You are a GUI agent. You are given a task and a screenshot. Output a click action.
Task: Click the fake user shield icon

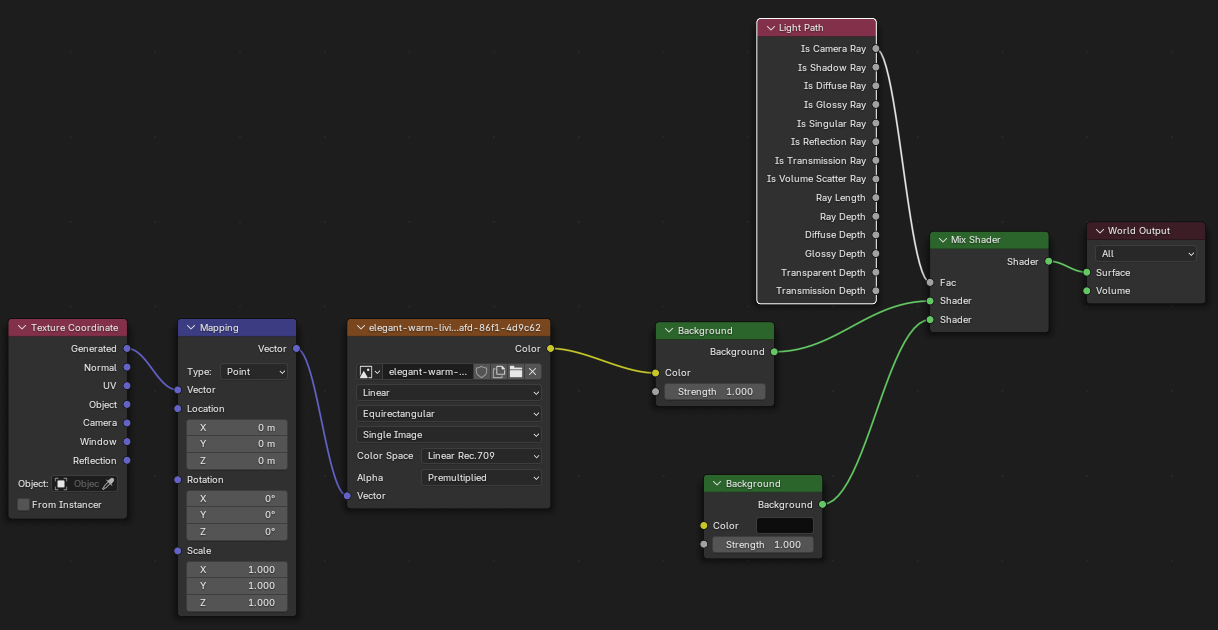pyautogui.click(x=482, y=372)
